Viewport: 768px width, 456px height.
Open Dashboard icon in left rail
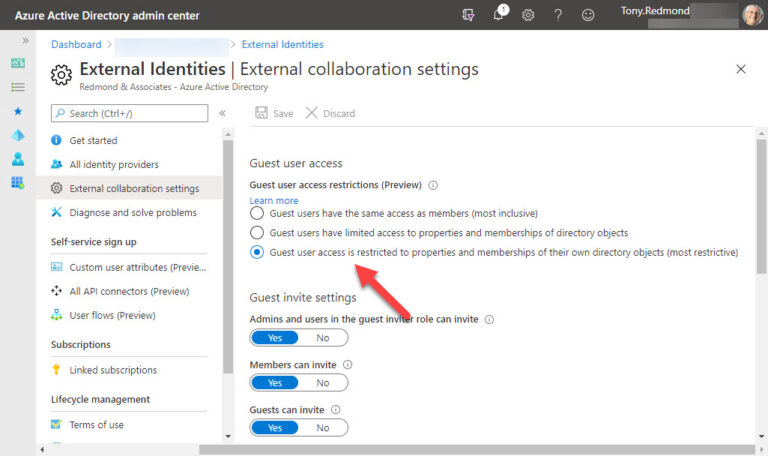pos(18,63)
